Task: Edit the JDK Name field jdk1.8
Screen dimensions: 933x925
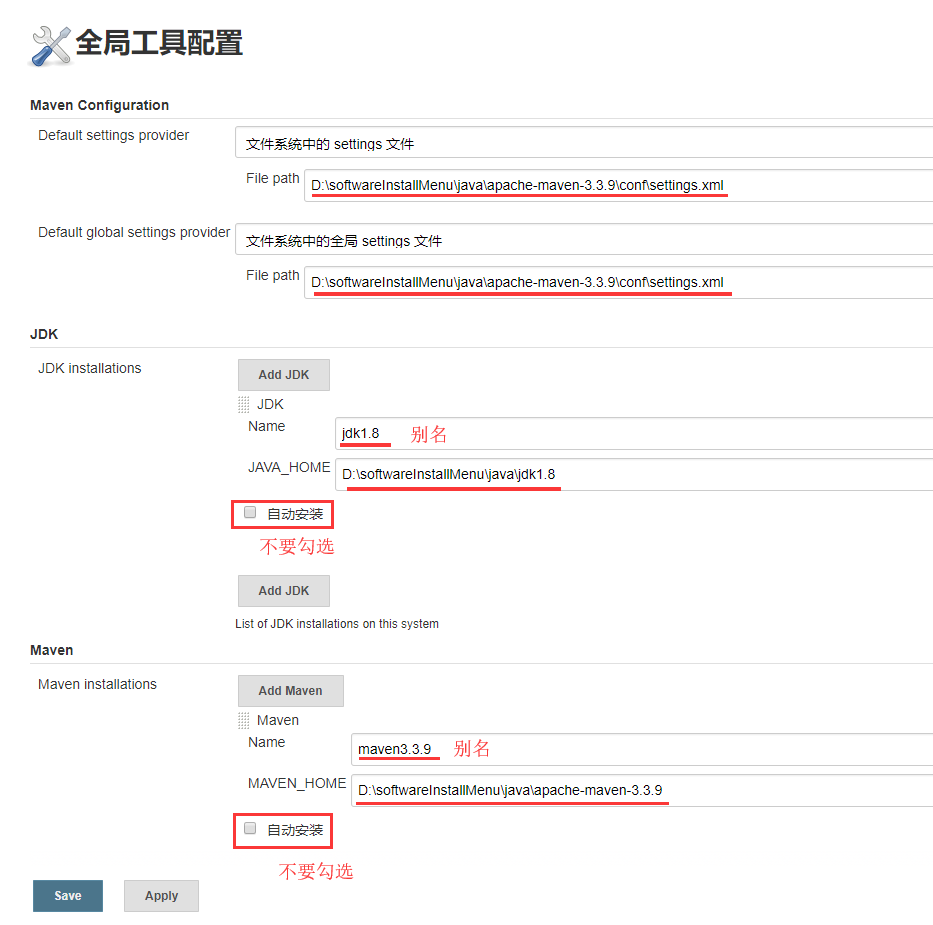Action: (634, 434)
